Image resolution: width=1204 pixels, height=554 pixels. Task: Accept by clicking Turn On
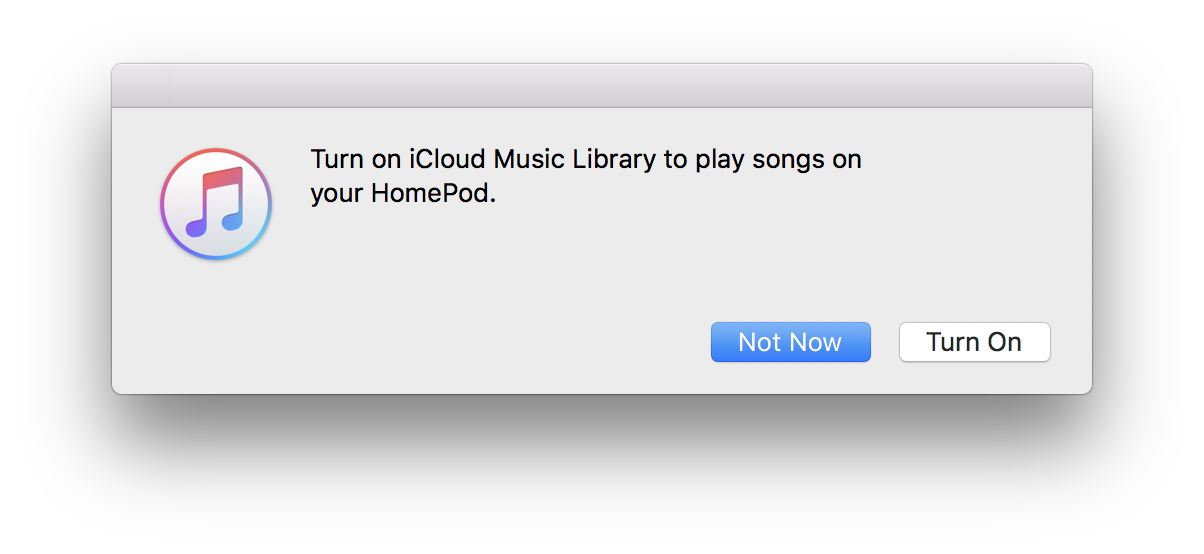pos(975,342)
